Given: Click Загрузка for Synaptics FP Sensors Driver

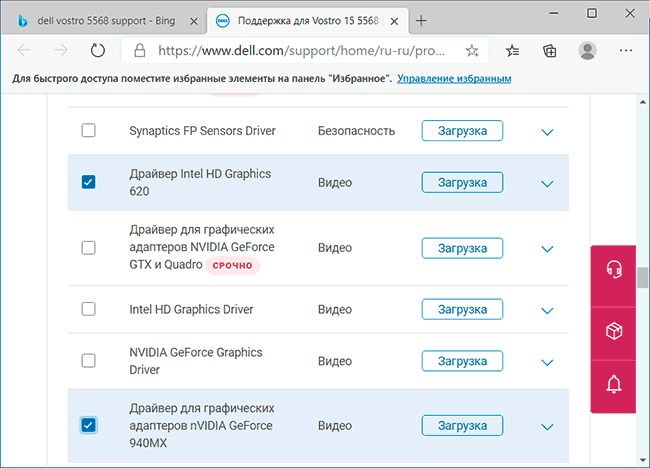Looking at the screenshot, I should tap(462, 131).
